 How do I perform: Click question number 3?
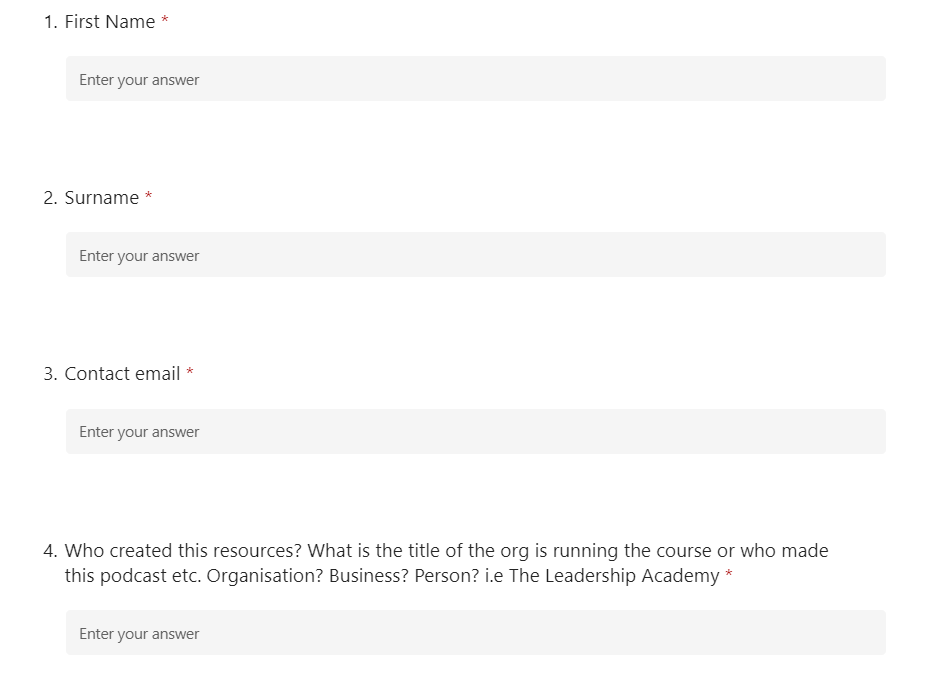(x=50, y=374)
